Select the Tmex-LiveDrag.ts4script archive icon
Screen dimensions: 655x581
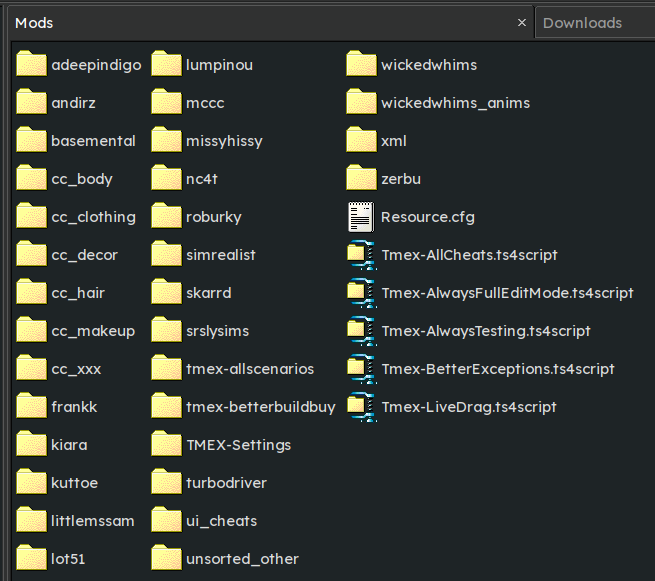point(362,407)
